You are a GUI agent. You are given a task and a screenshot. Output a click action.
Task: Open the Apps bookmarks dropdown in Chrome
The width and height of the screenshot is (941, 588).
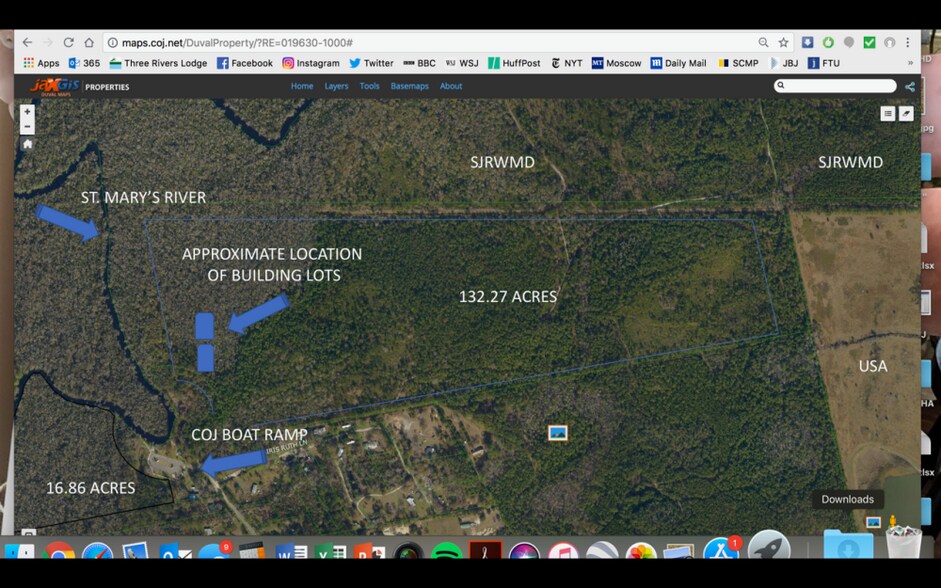pyautogui.click(x=45, y=62)
